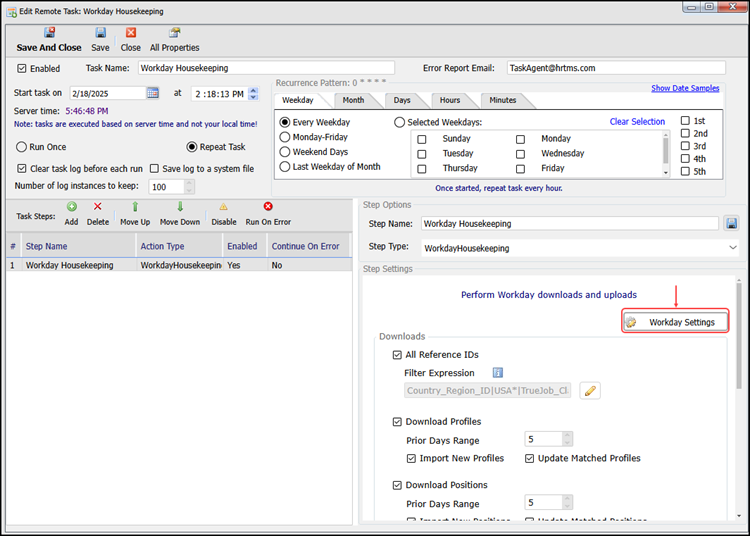750x536 pixels.
Task: Focus the Task Name input field
Action: (266, 68)
